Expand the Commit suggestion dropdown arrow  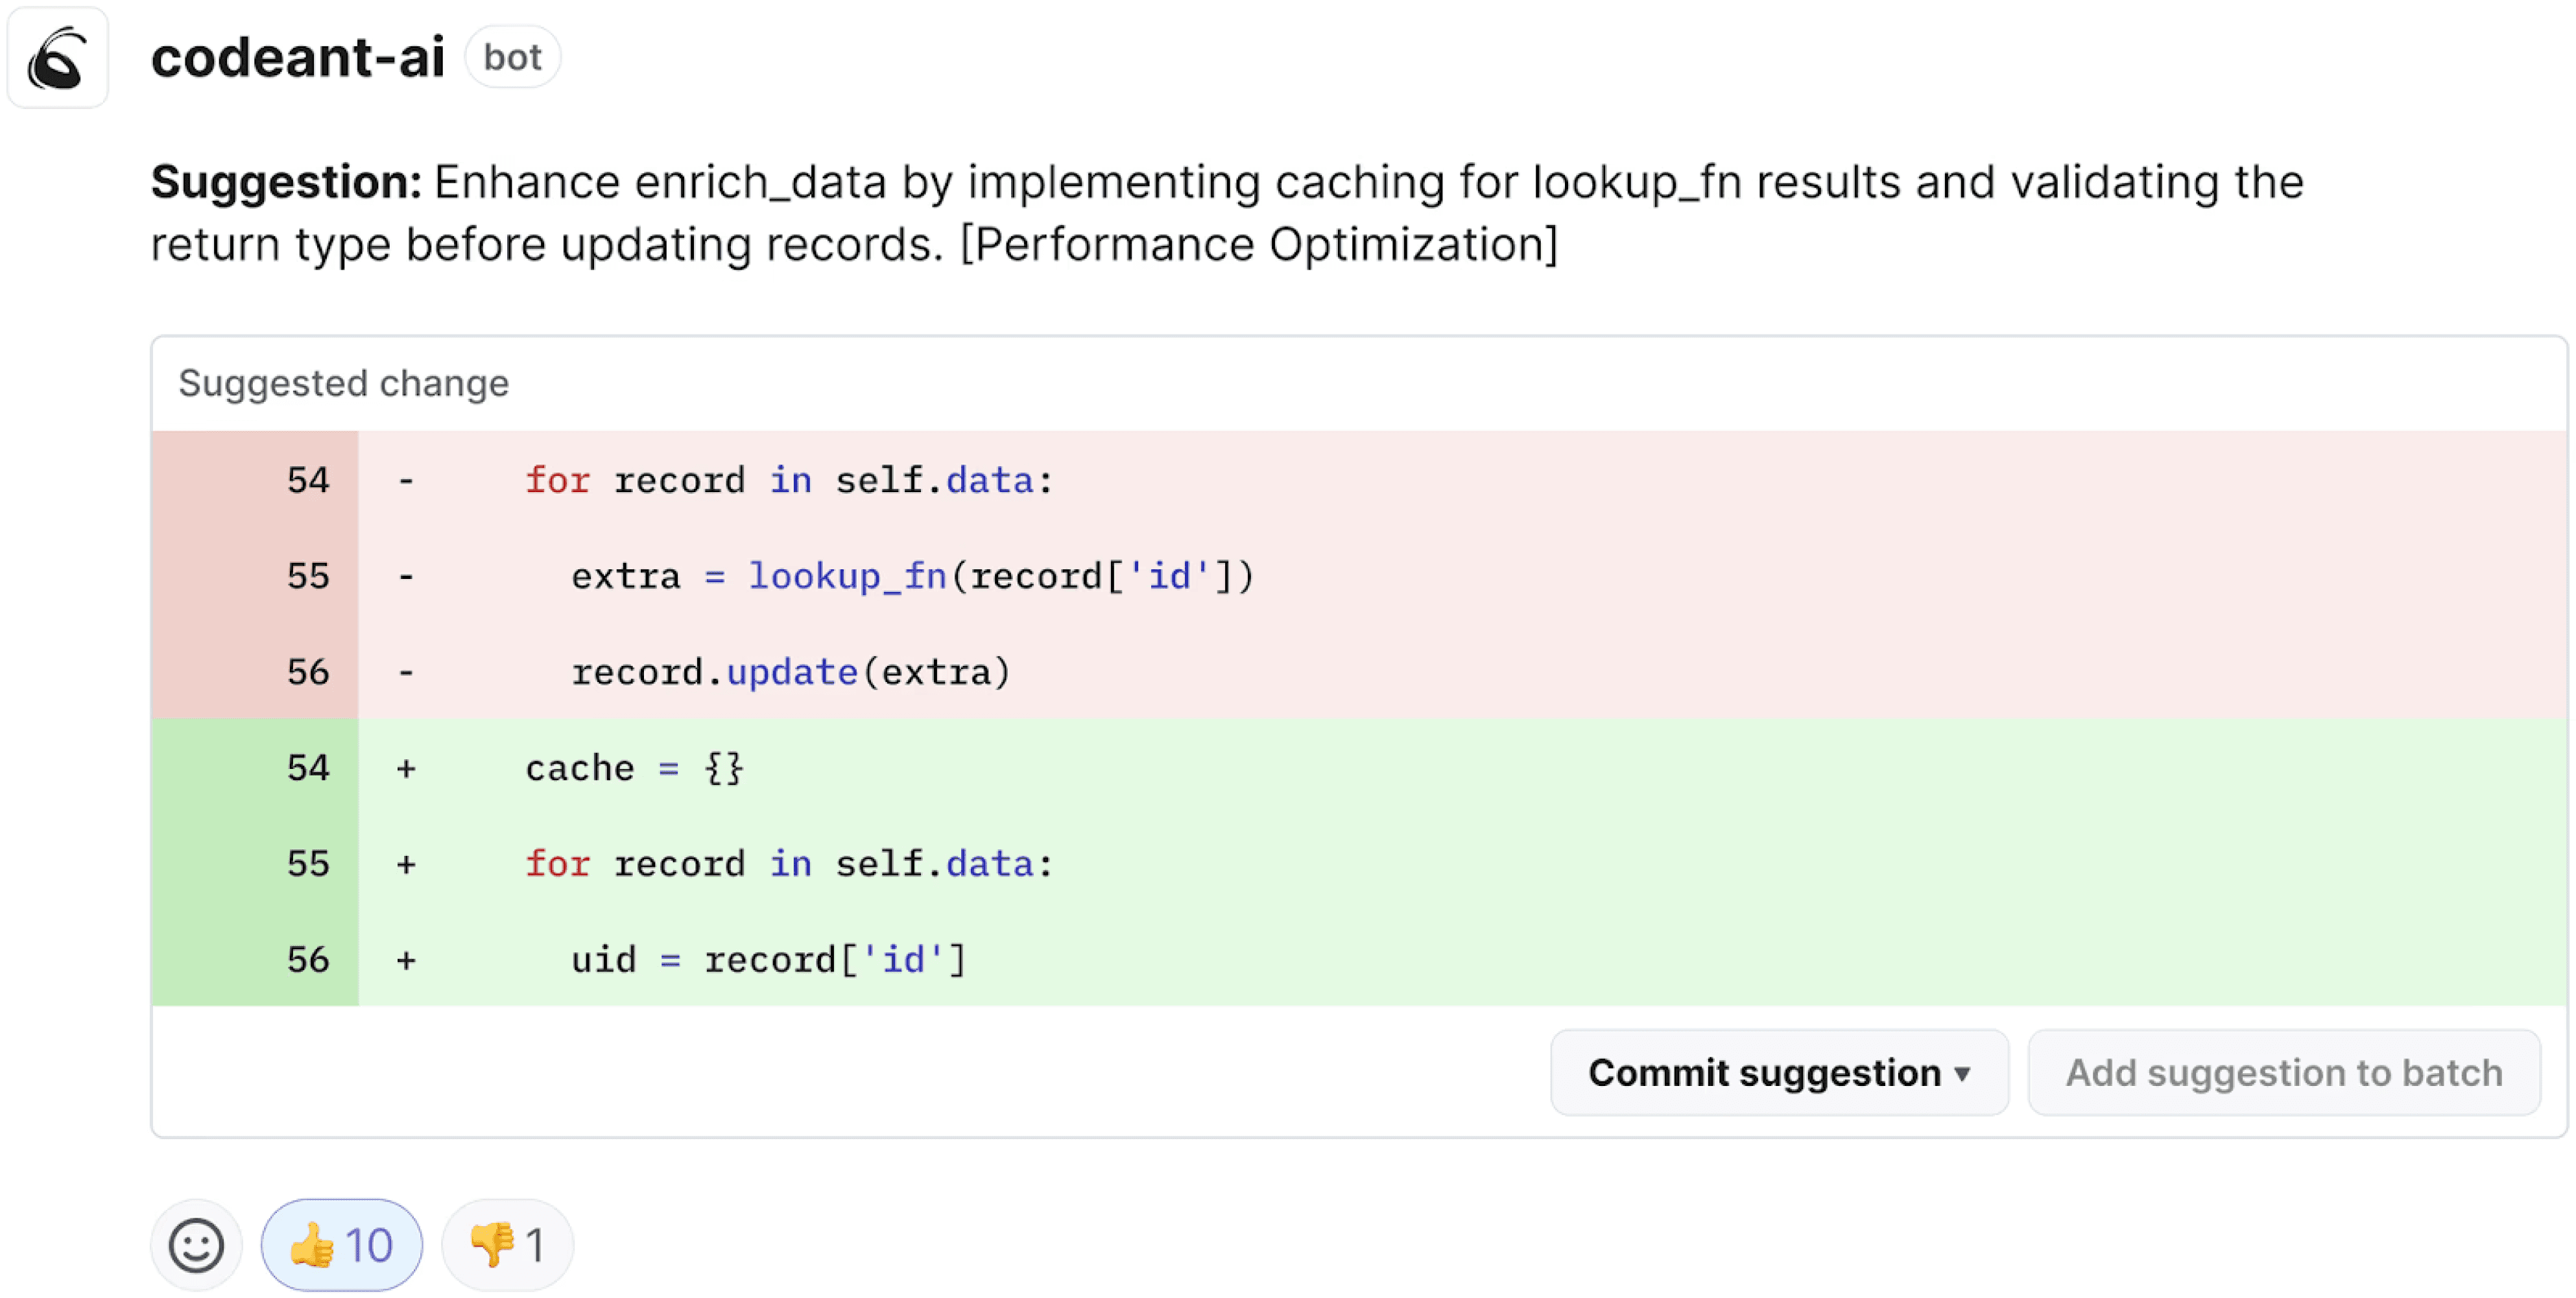pos(1963,1074)
